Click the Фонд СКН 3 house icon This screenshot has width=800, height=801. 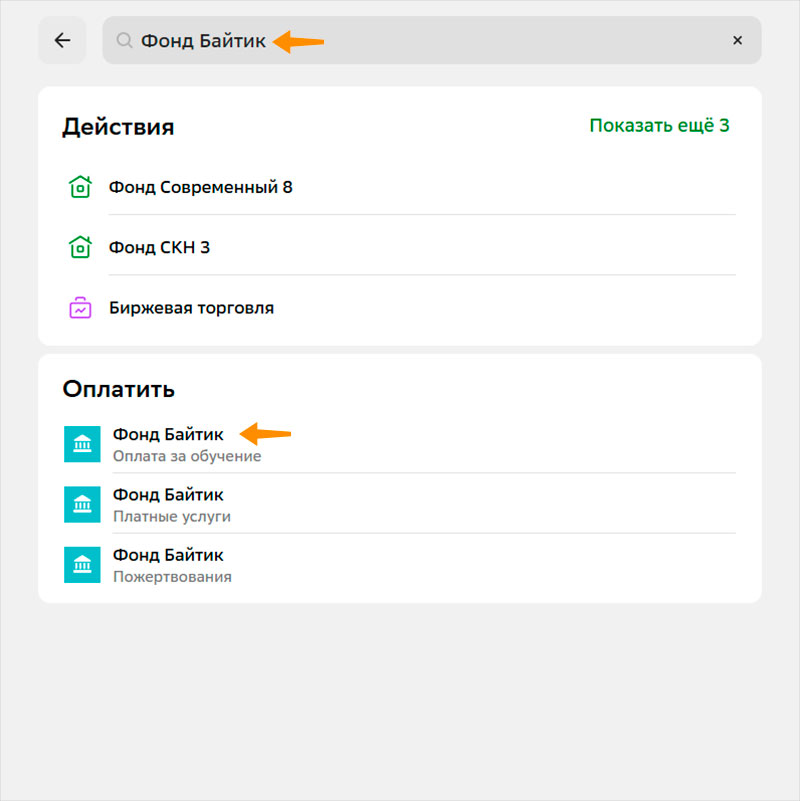tap(80, 247)
